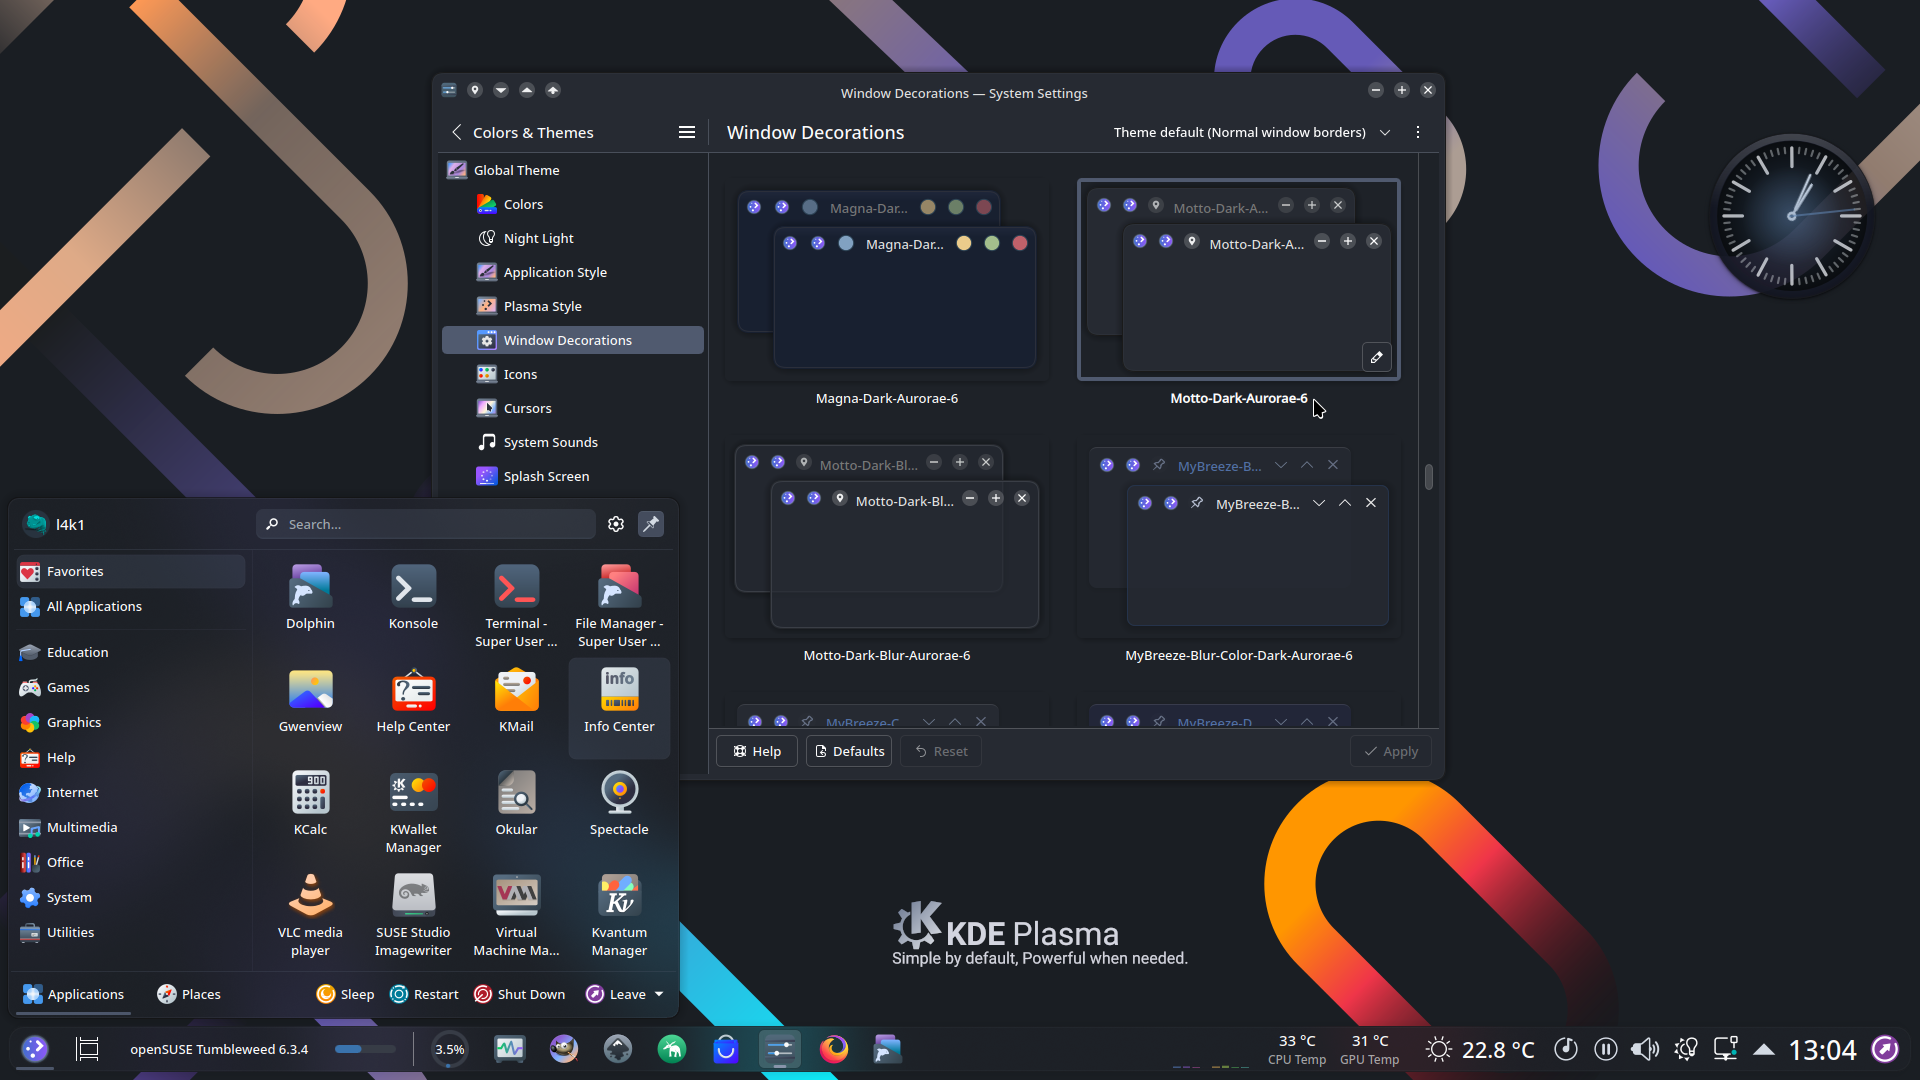
Task: Open Plasma Style settings page
Action: coord(573,306)
